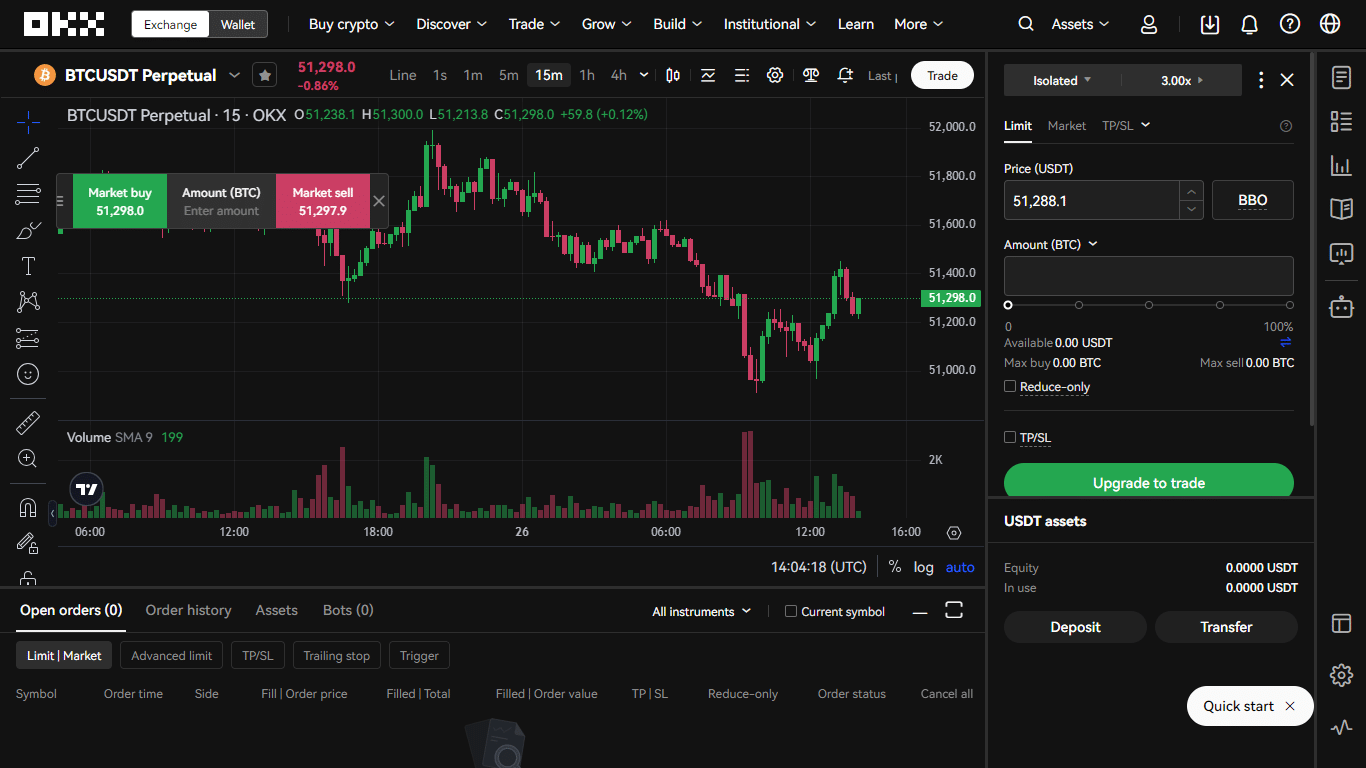Set amount slider to 100% point

pos(1290,305)
